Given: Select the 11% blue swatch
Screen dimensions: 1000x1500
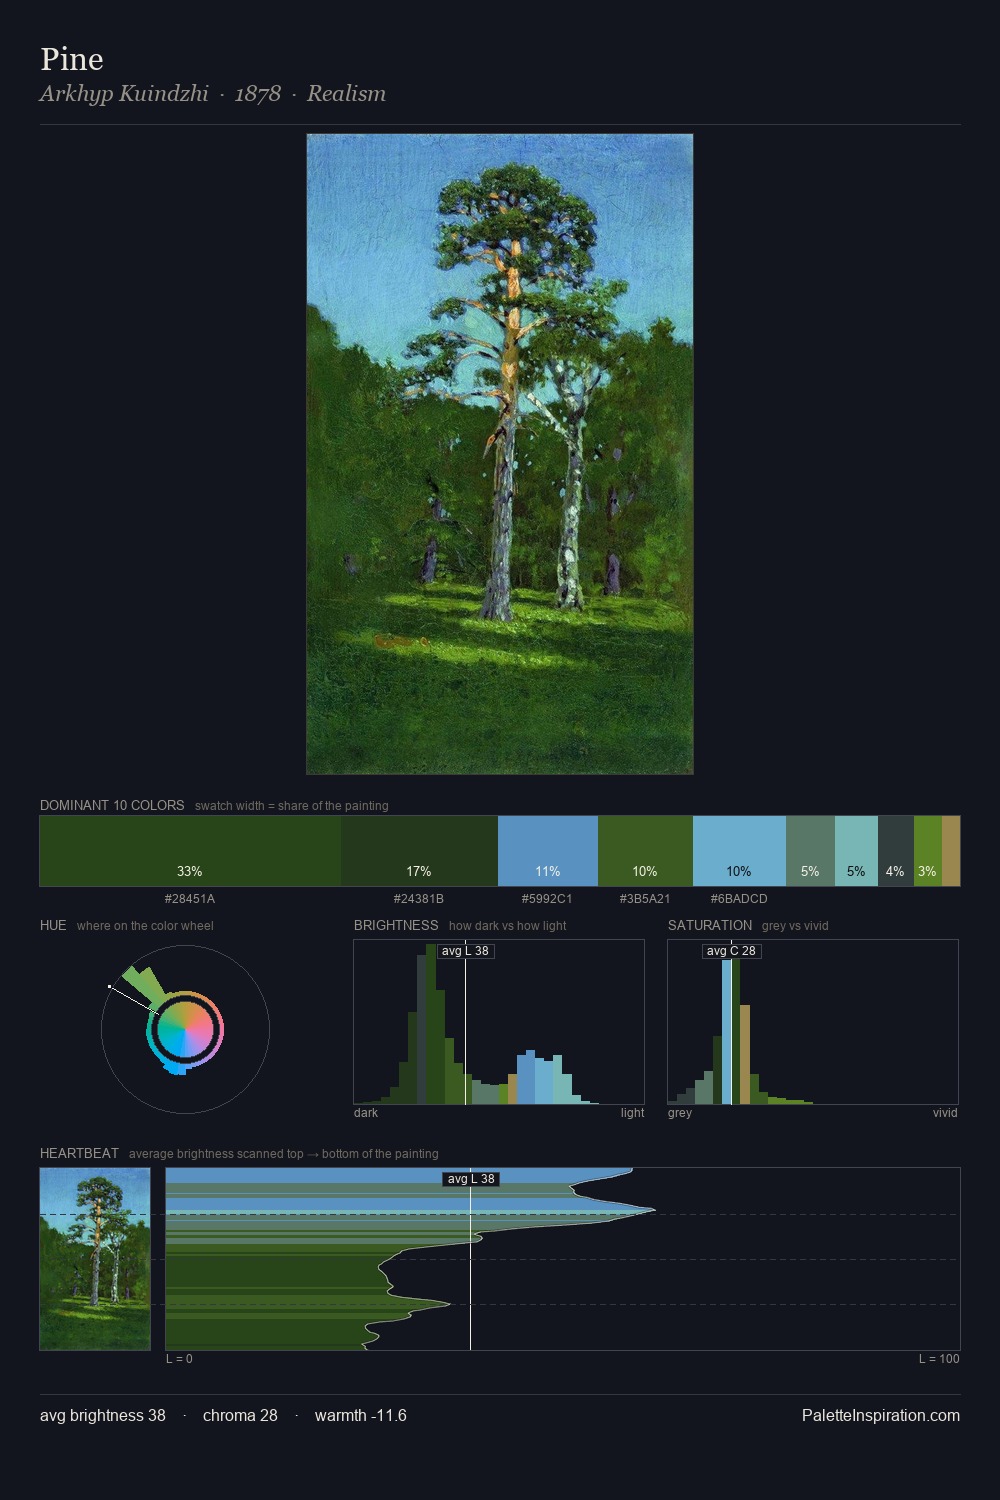Looking at the screenshot, I should pyautogui.click(x=548, y=851).
